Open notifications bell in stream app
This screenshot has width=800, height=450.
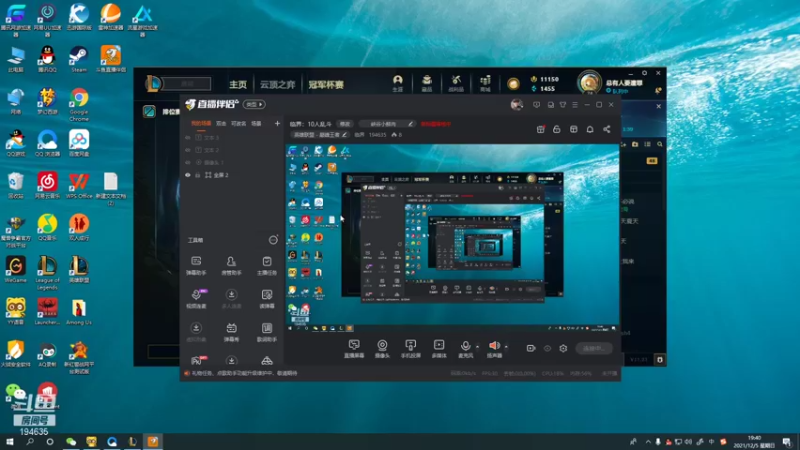pyautogui.click(x=590, y=130)
